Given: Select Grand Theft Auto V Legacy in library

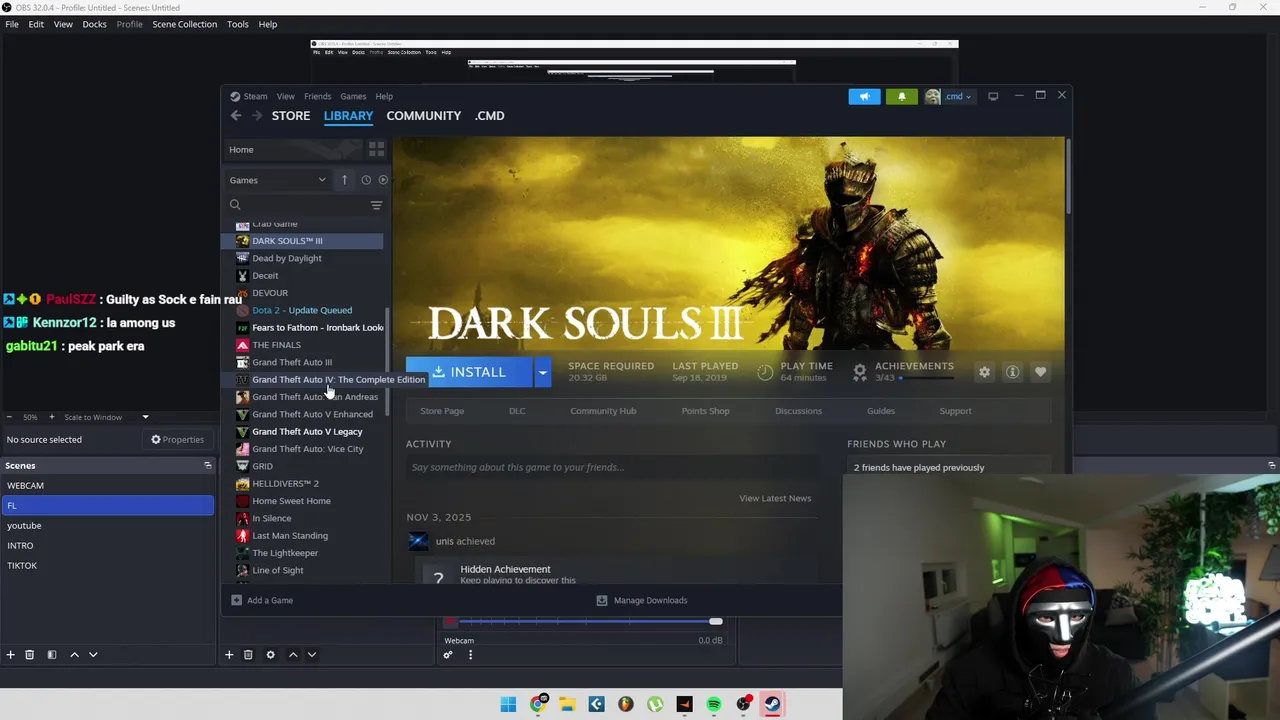Looking at the screenshot, I should click(307, 432).
